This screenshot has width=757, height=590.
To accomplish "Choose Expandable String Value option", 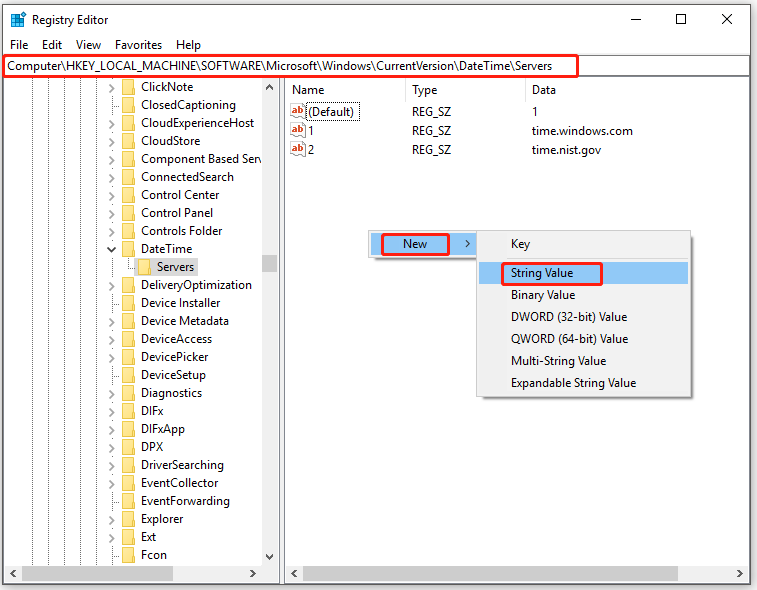I will [583, 383].
